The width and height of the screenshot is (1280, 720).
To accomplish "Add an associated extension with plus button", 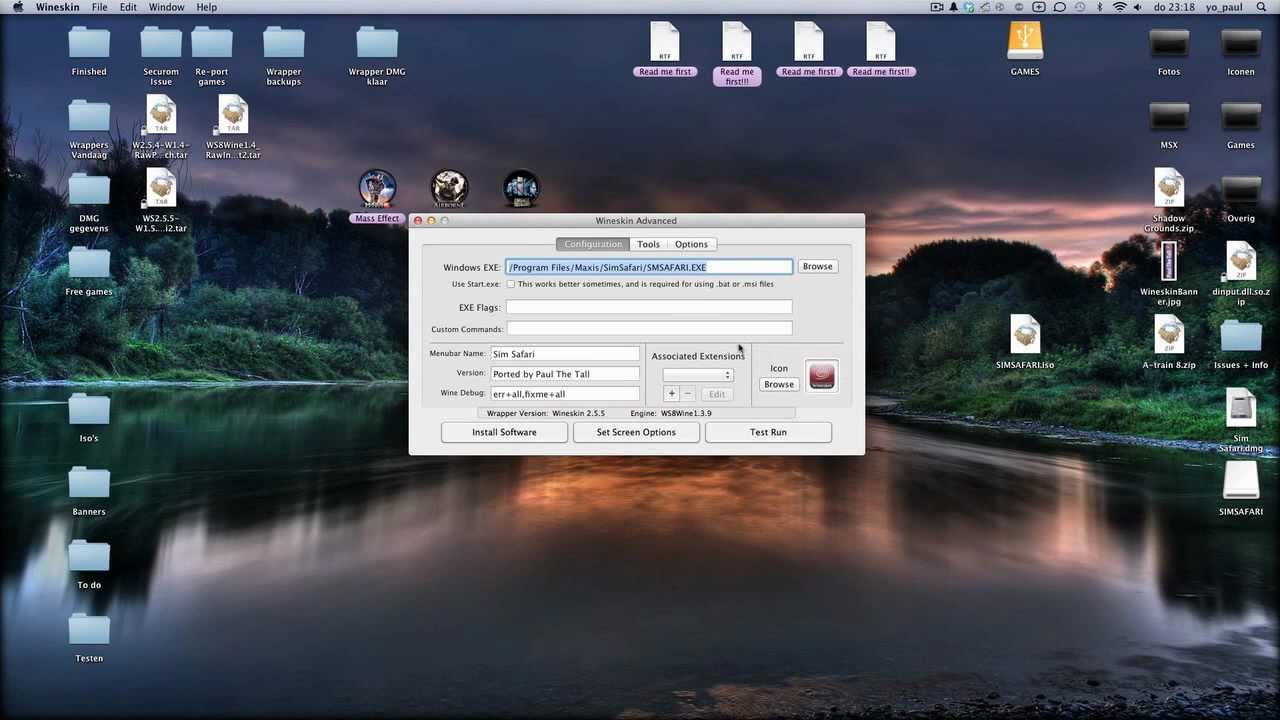I will (x=672, y=394).
